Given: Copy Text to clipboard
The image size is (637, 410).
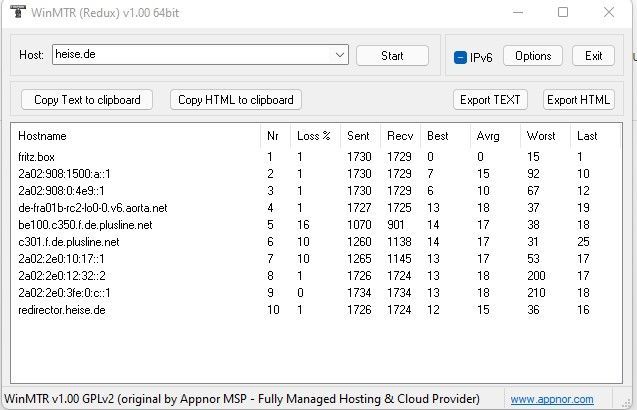Looking at the screenshot, I should (x=87, y=100).
